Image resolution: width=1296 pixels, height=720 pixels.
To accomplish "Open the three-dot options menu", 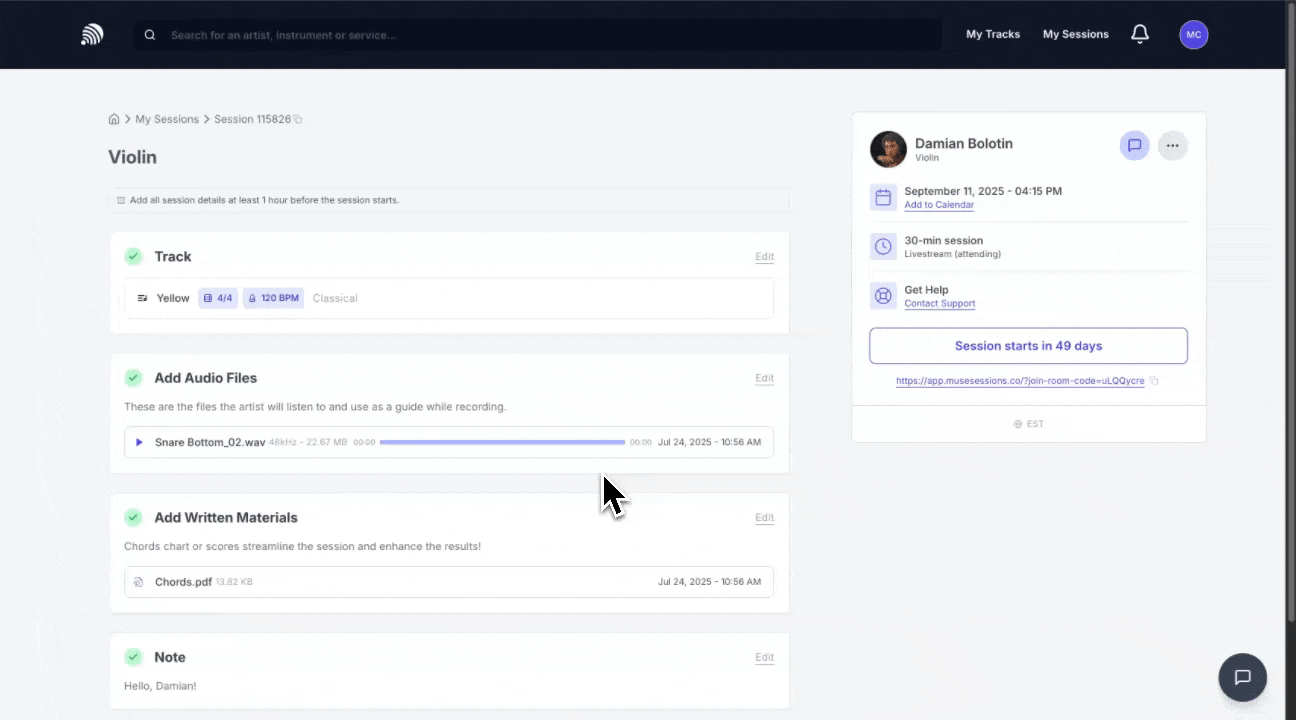I will pyautogui.click(x=1172, y=146).
